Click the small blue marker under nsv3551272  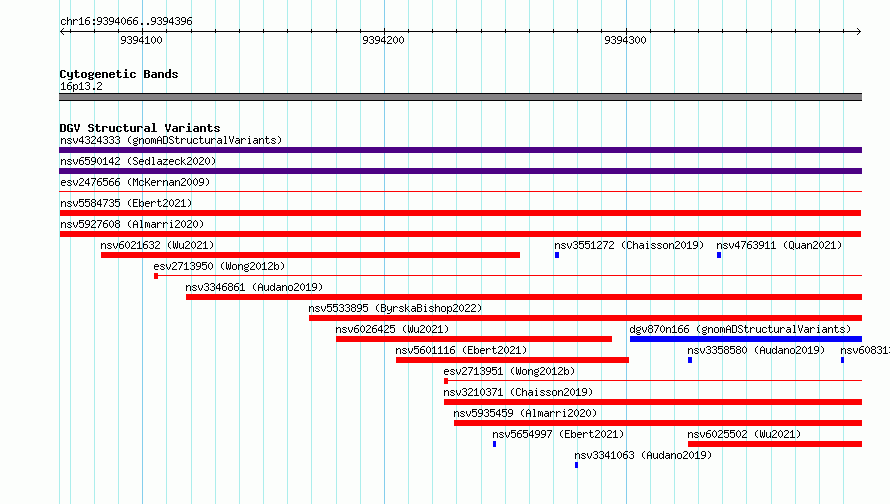pyautogui.click(x=557, y=255)
